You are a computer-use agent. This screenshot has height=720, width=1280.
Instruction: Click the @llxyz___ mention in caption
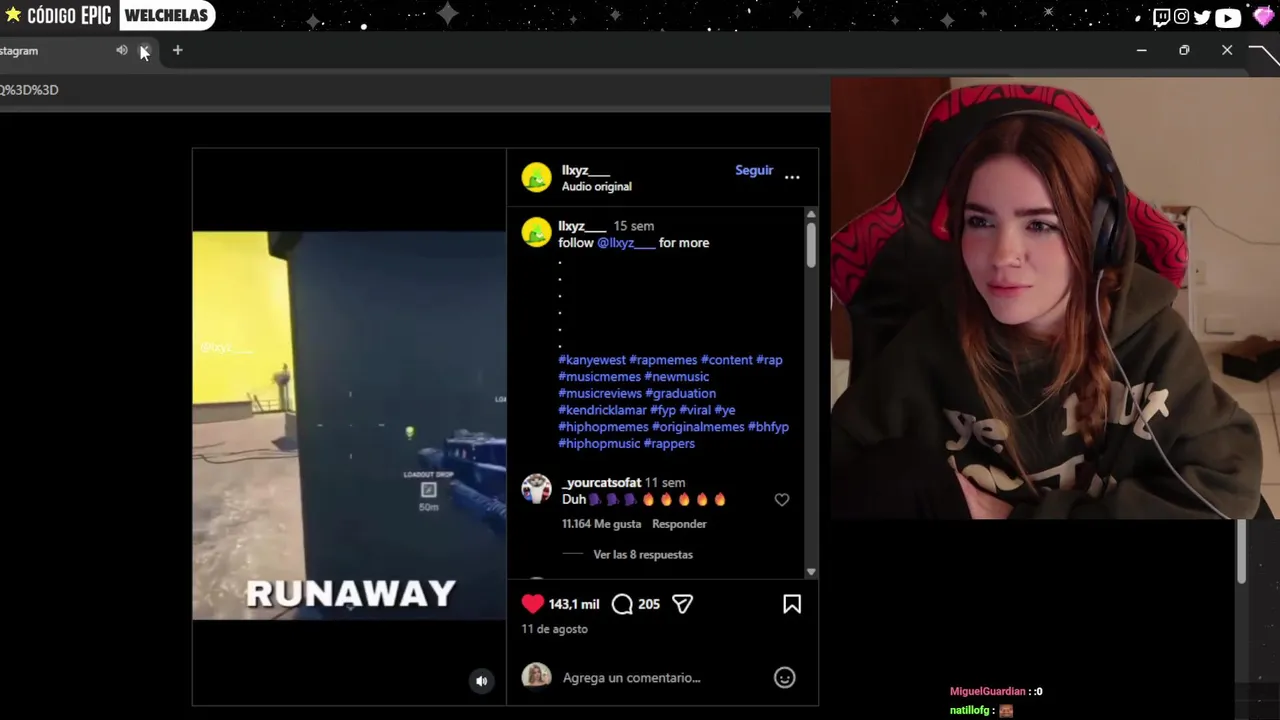pyautogui.click(x=626, y=243)
